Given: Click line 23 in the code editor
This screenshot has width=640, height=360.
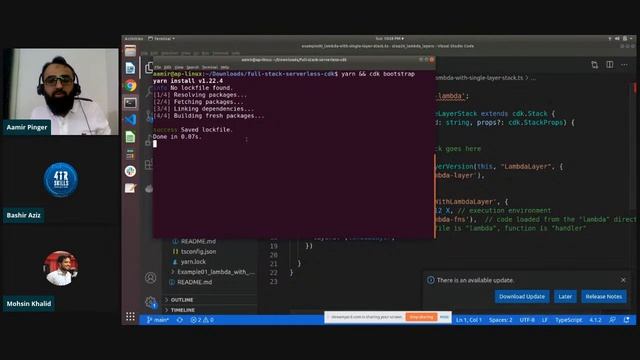Looking at the screenshot, I should pyautogui.click(x=273, y=281).
